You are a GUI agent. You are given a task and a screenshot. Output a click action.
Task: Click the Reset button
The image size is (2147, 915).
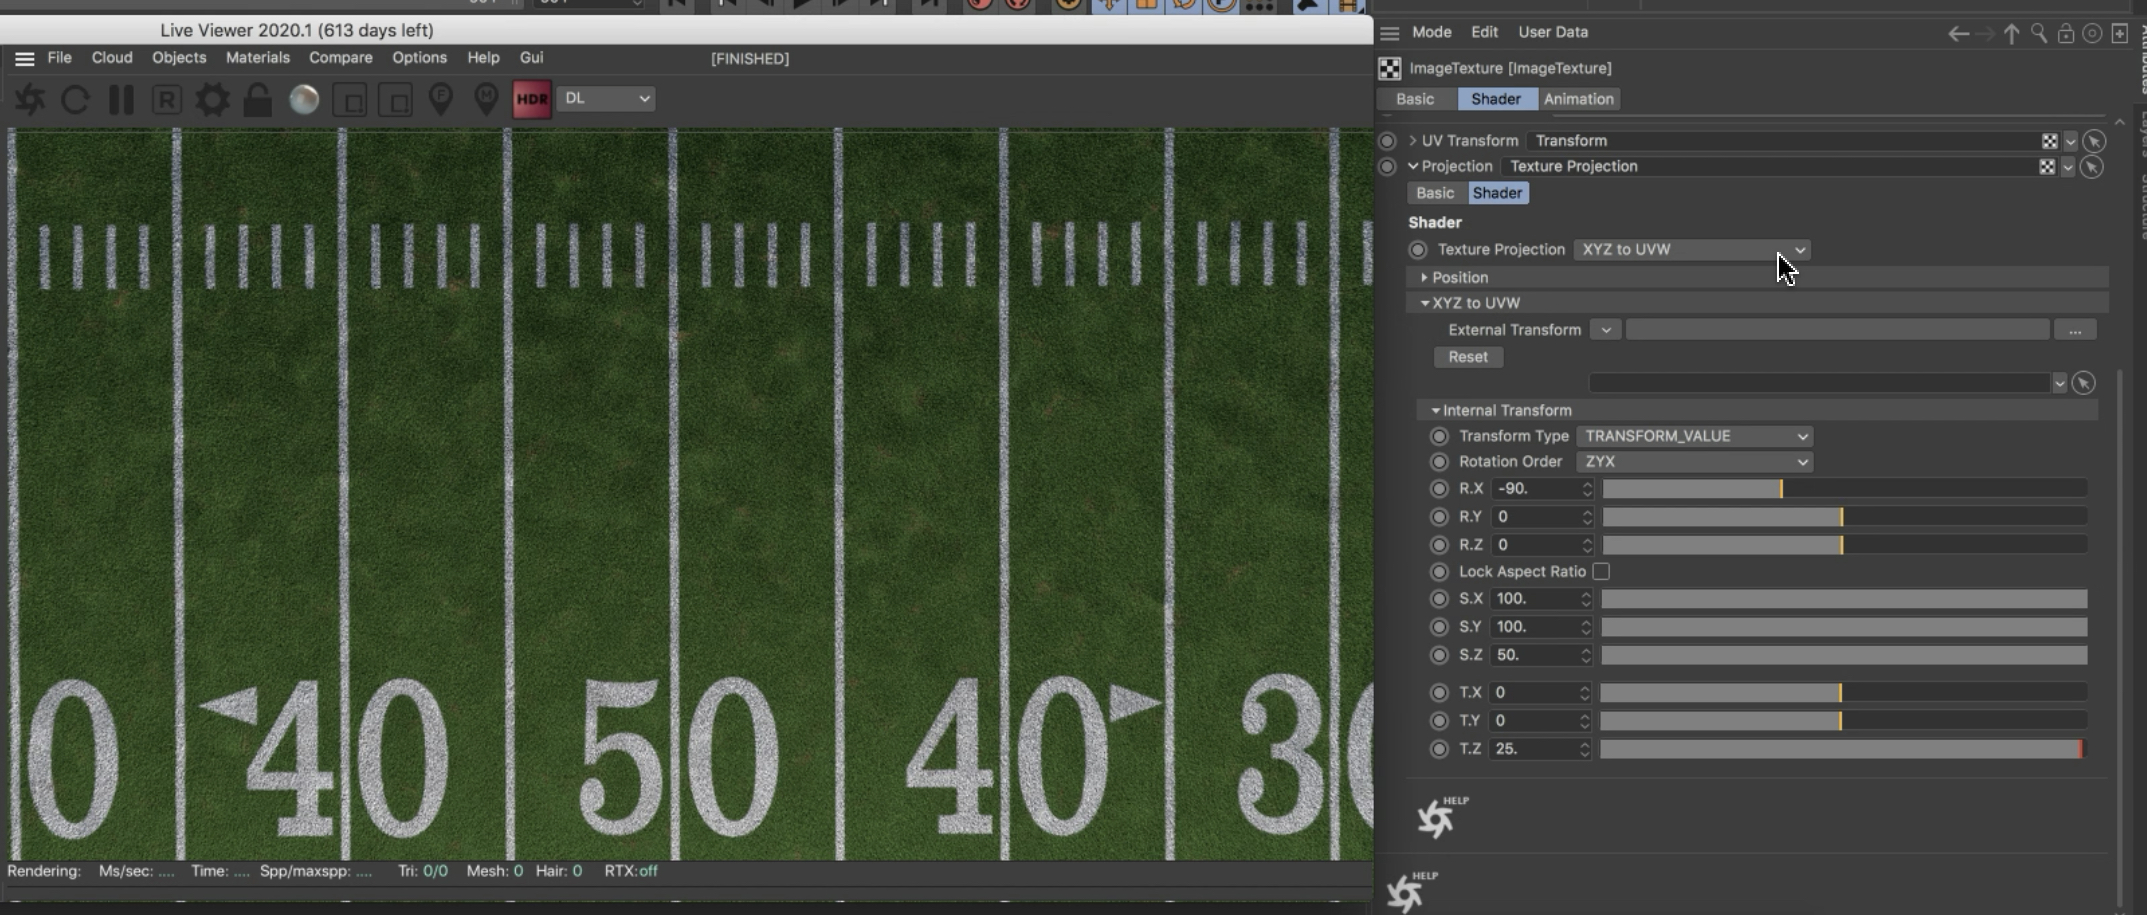[1468, 357]
